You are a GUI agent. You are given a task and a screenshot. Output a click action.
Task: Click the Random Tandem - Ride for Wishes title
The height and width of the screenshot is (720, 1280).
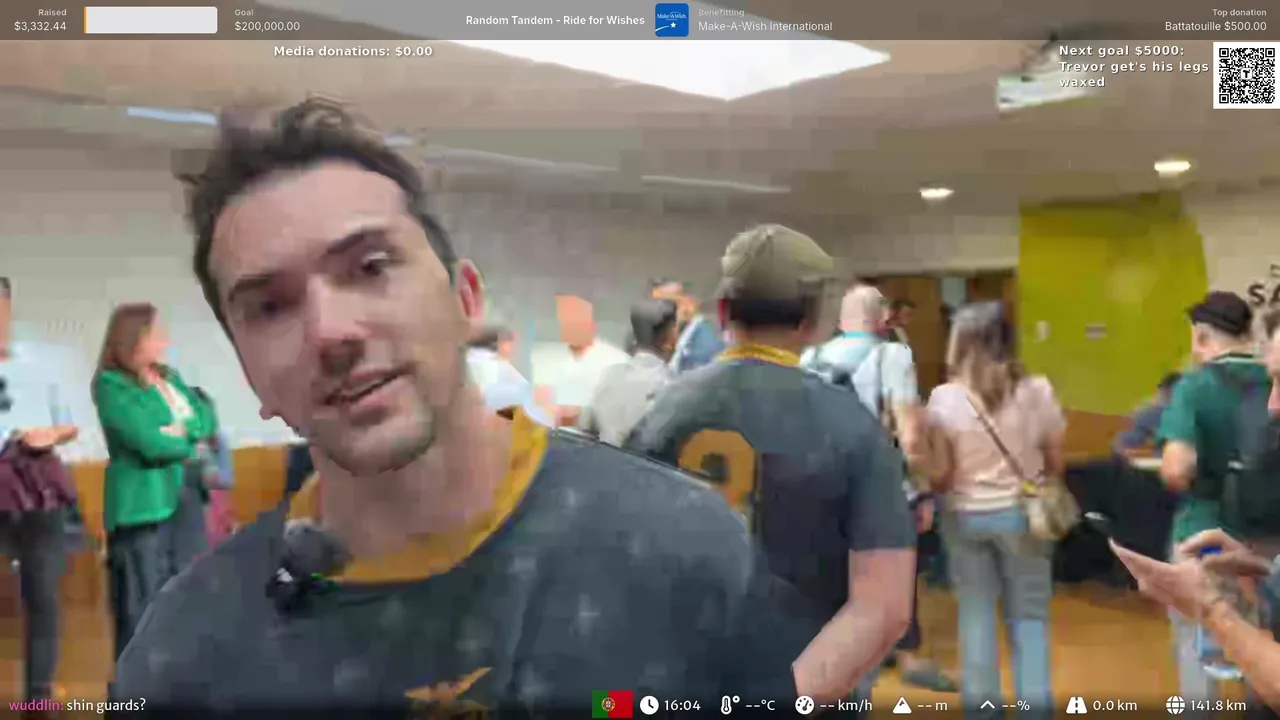tap(555, 20)
